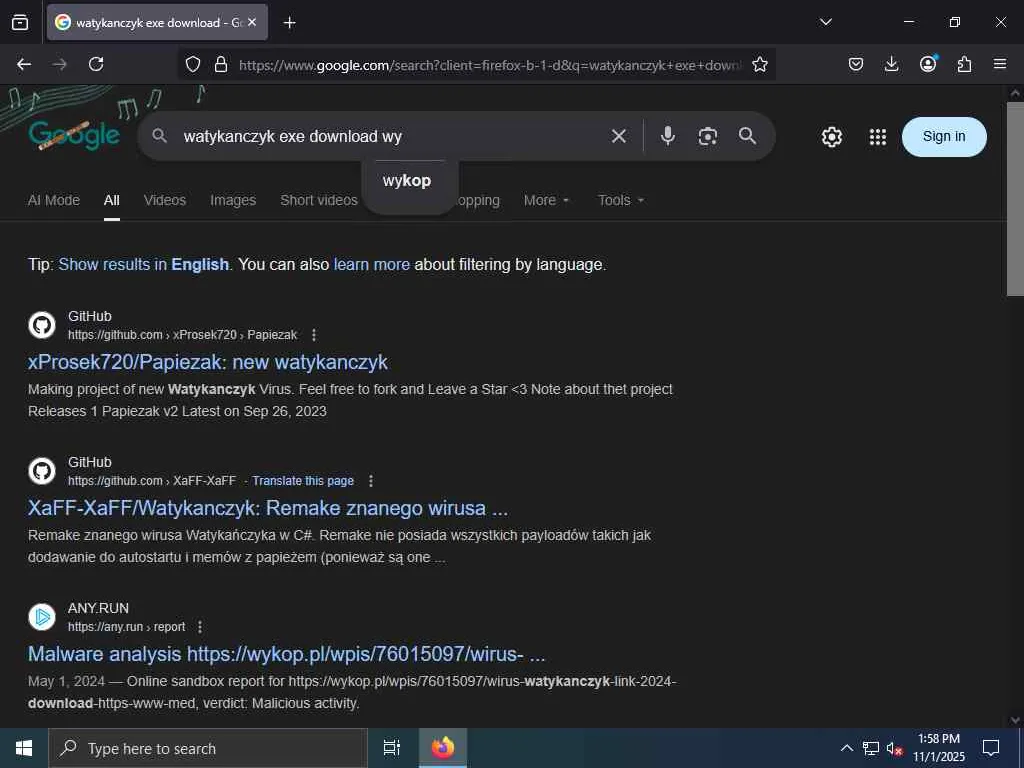Select the All results tab
The width and height of the screenshot is (1024, 768).
point(112,200)
